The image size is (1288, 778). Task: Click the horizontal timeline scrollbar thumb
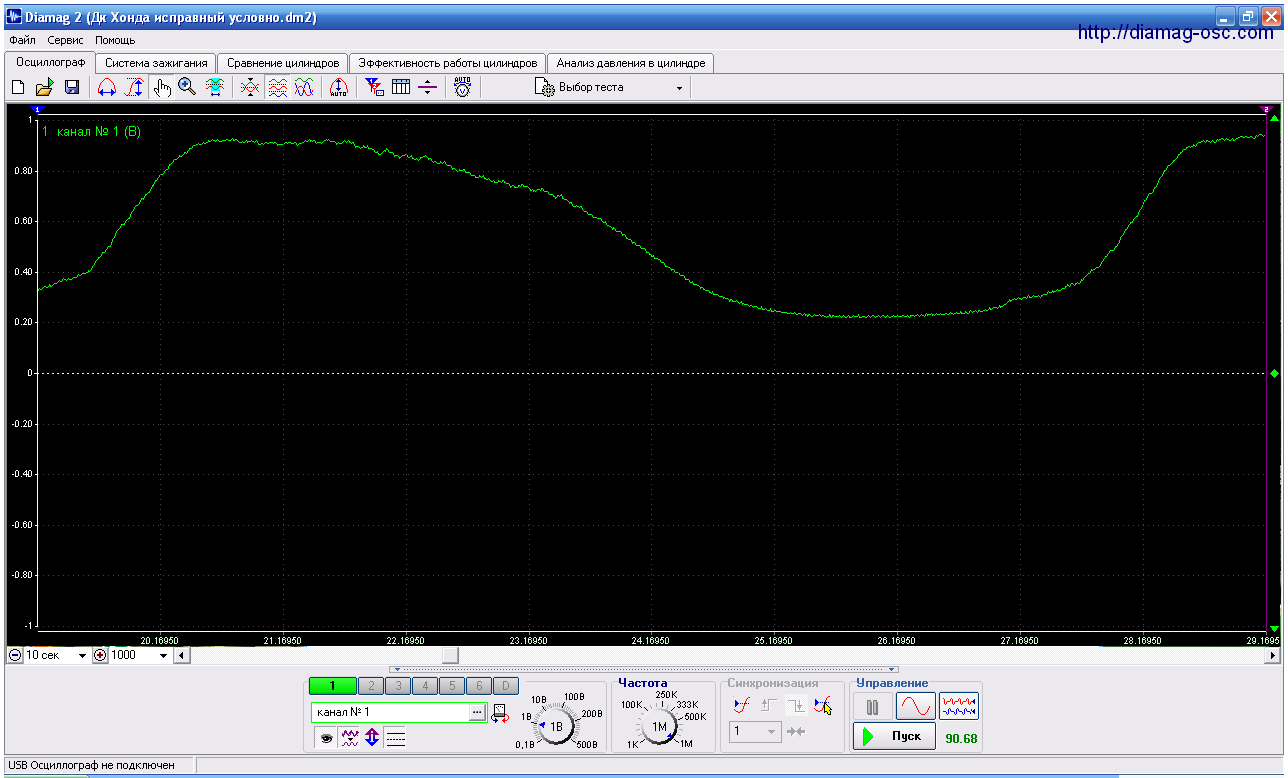click(x=450, y=656)
